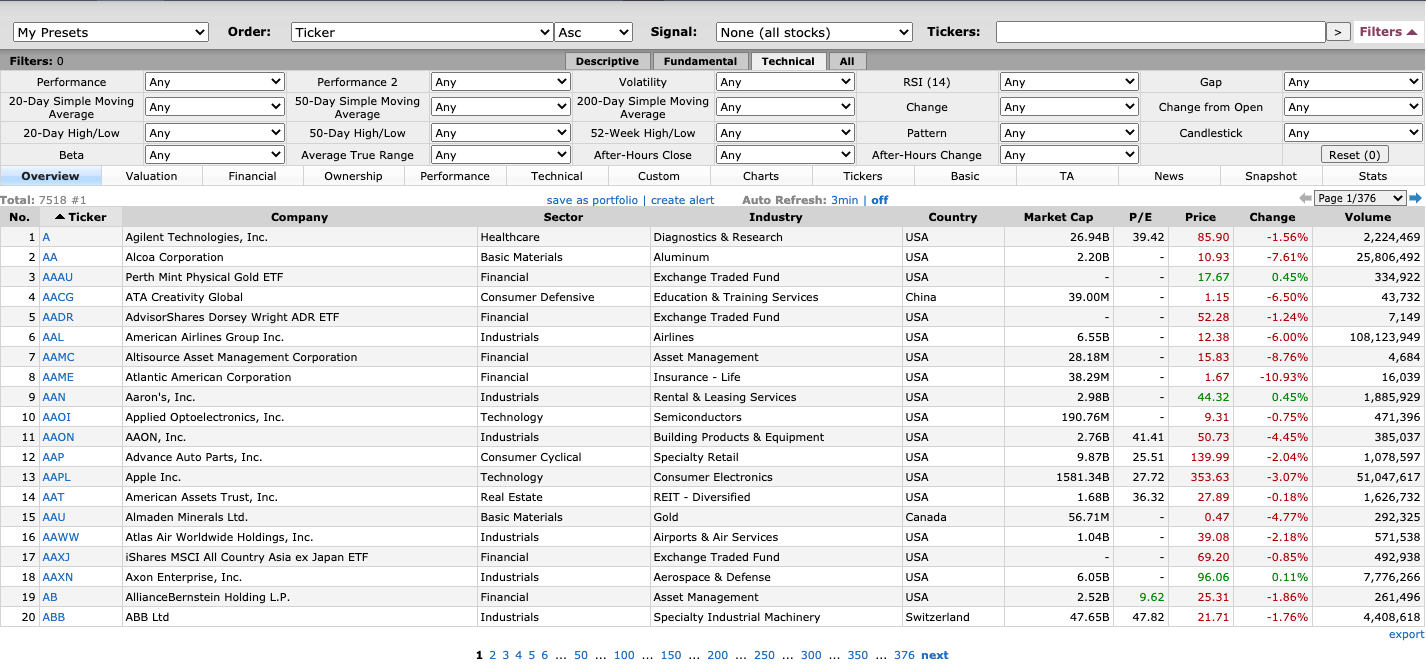
Task: Open ABB ticker link
Action: point(53,617)
